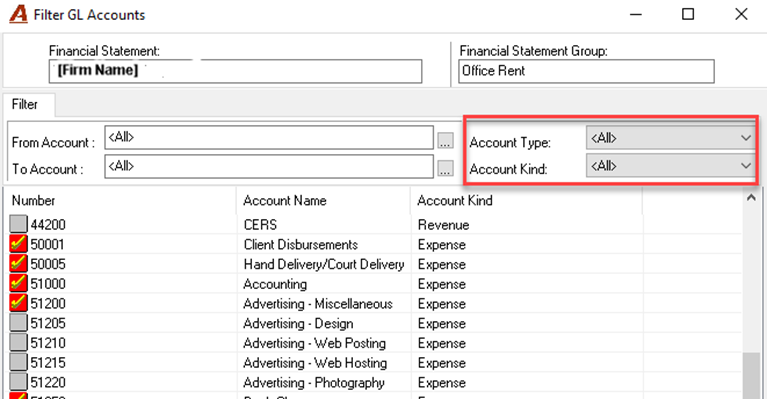Select the Accounting account name
Image resolution: width=767 pixels, height=399 pixels.
coord(275,284)
